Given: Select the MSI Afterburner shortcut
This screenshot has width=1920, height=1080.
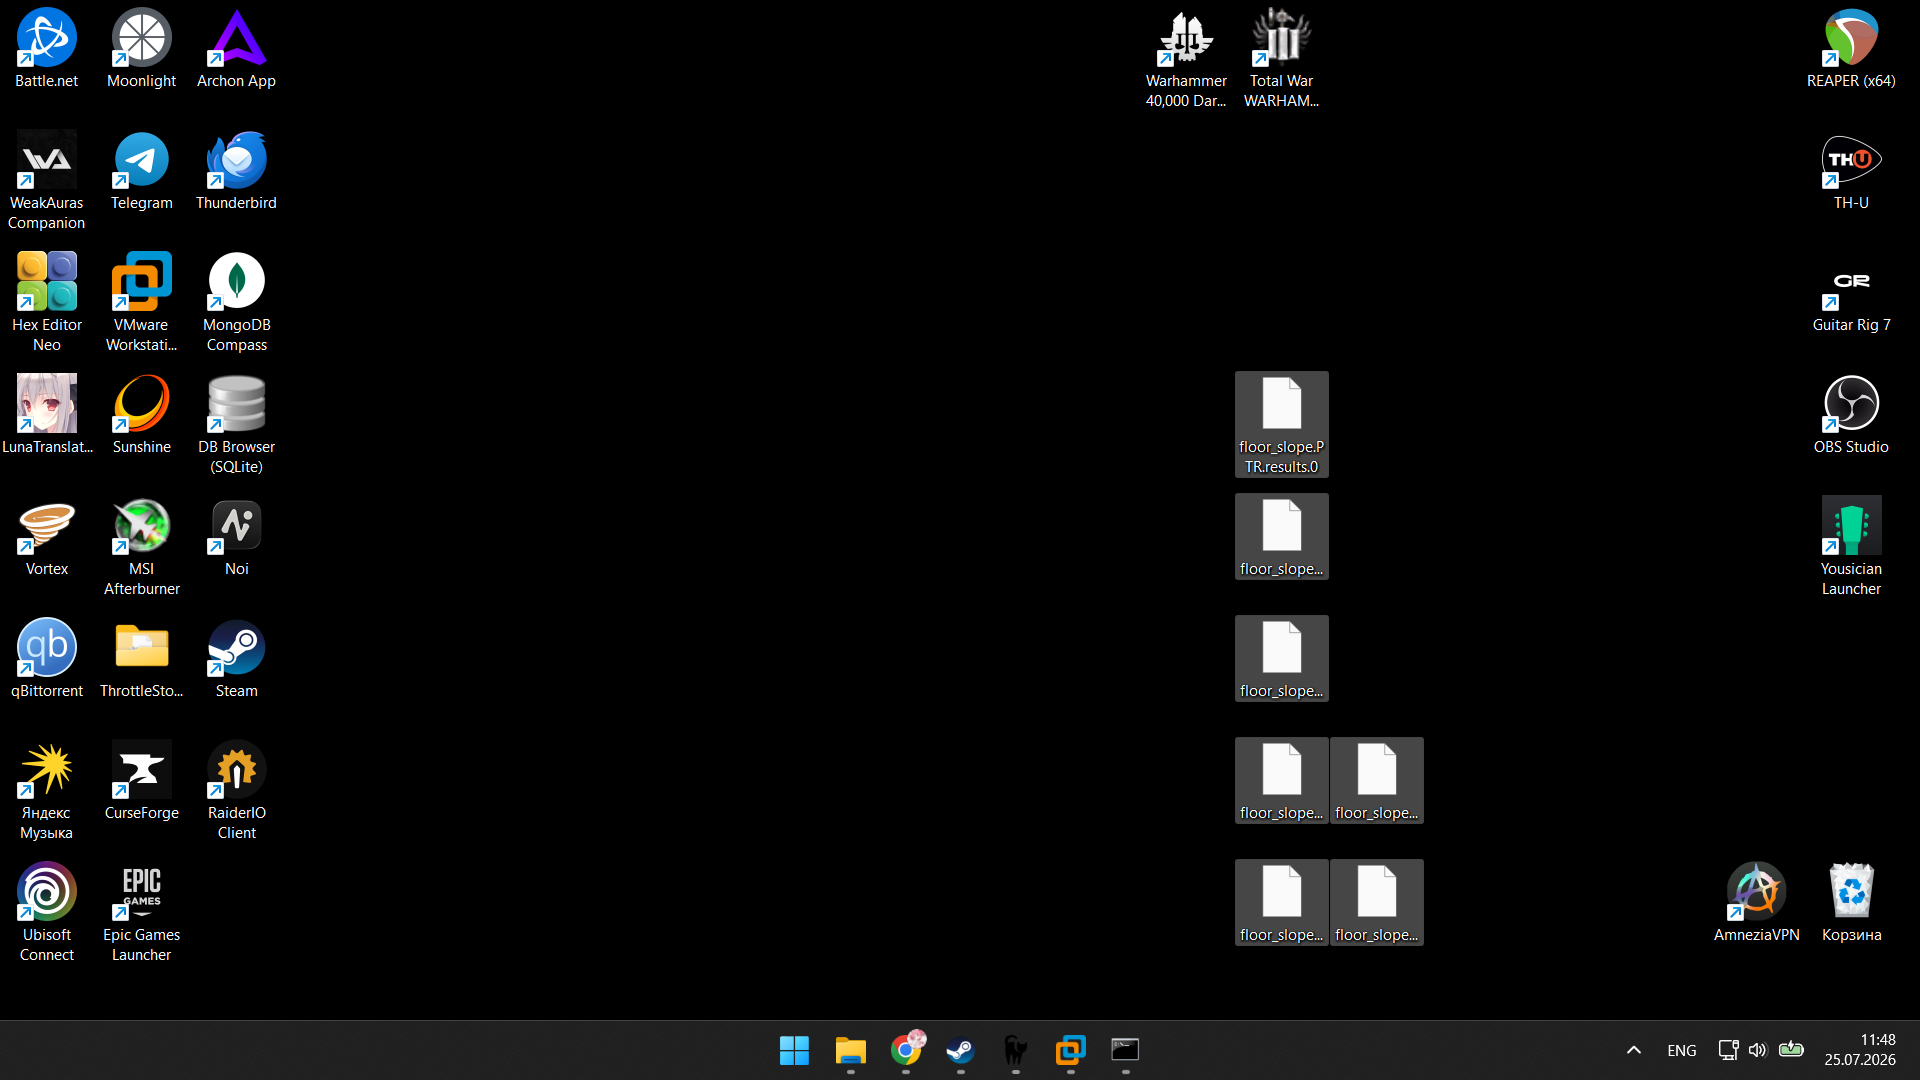Looking at the screenshot, I should [x=141, y=547].
